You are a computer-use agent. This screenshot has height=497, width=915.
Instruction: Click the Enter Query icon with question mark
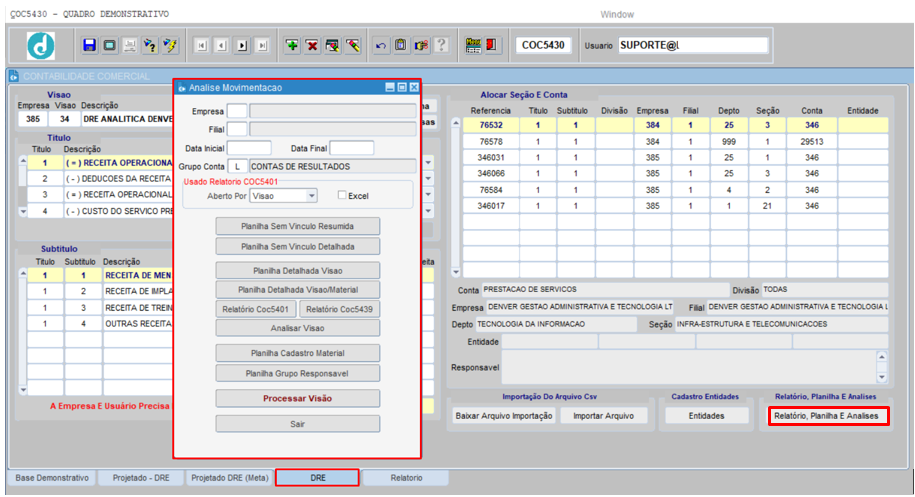tap(150, 45)
